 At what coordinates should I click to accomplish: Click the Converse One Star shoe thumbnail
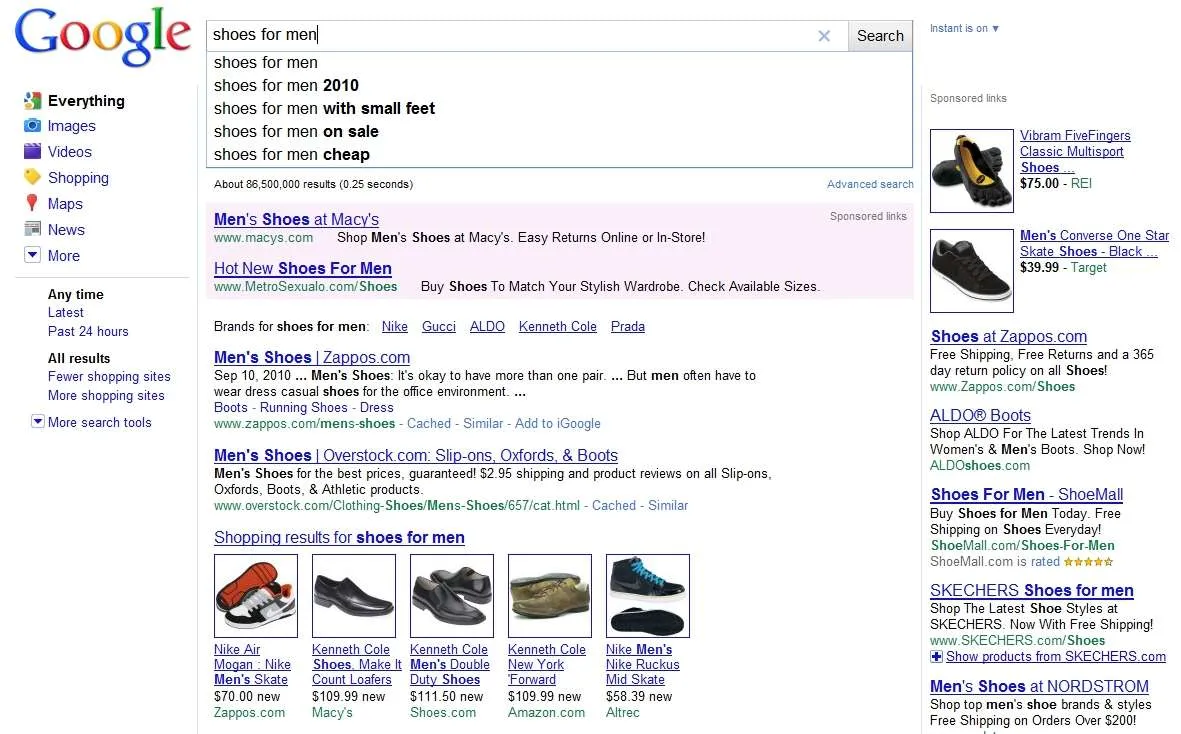click(972, 271)
